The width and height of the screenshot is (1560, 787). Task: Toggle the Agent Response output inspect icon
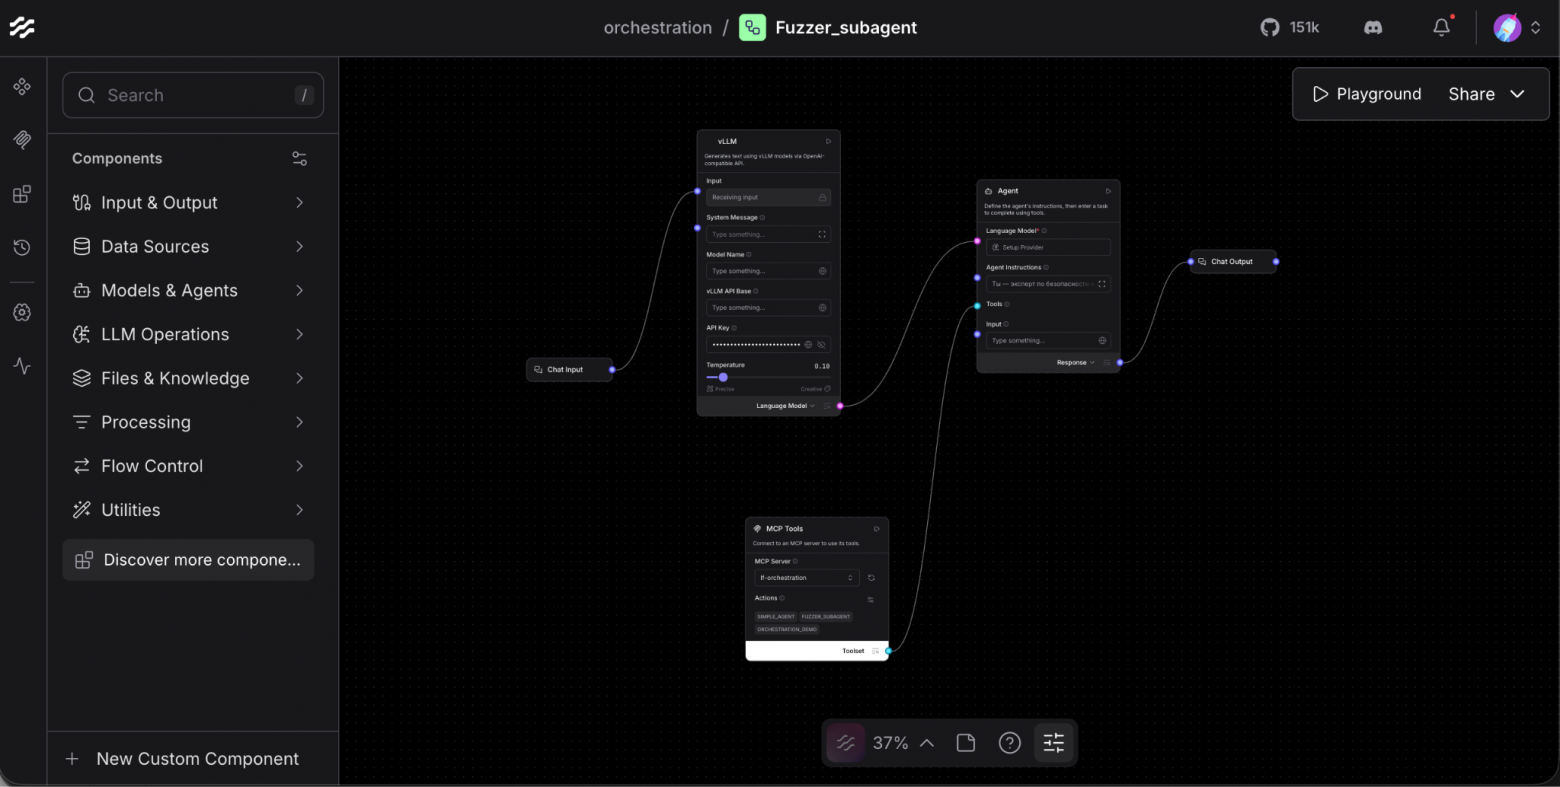point(1107,363)
